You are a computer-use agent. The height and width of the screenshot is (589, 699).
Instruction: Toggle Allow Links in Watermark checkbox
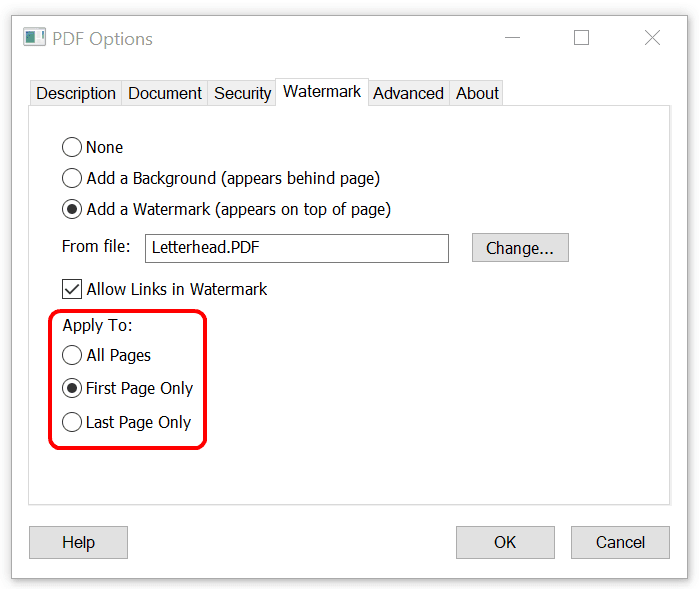72,289
